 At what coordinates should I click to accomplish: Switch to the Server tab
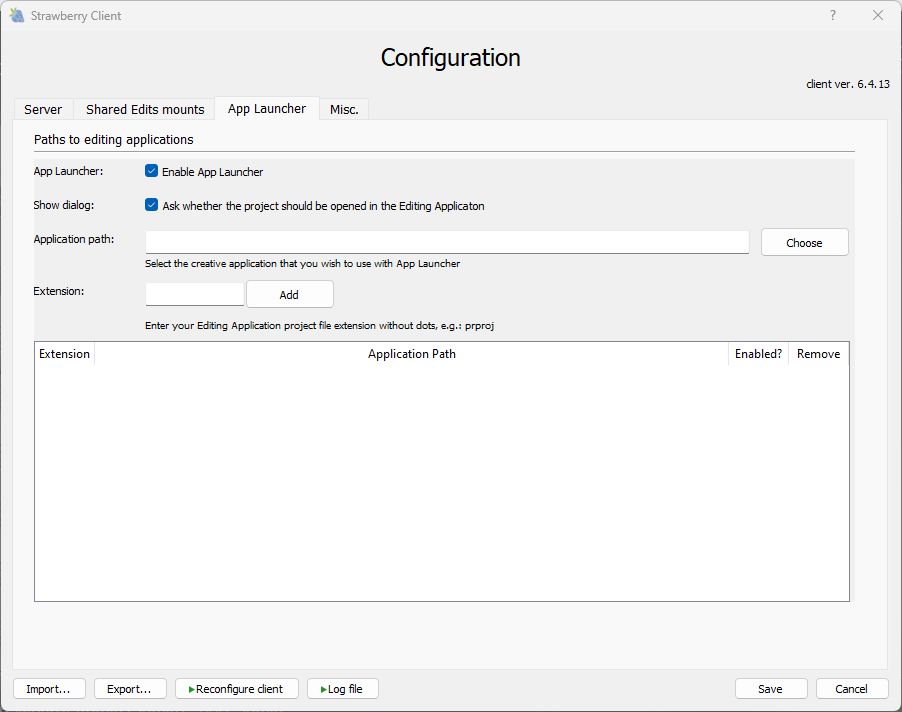pos(43,110)
